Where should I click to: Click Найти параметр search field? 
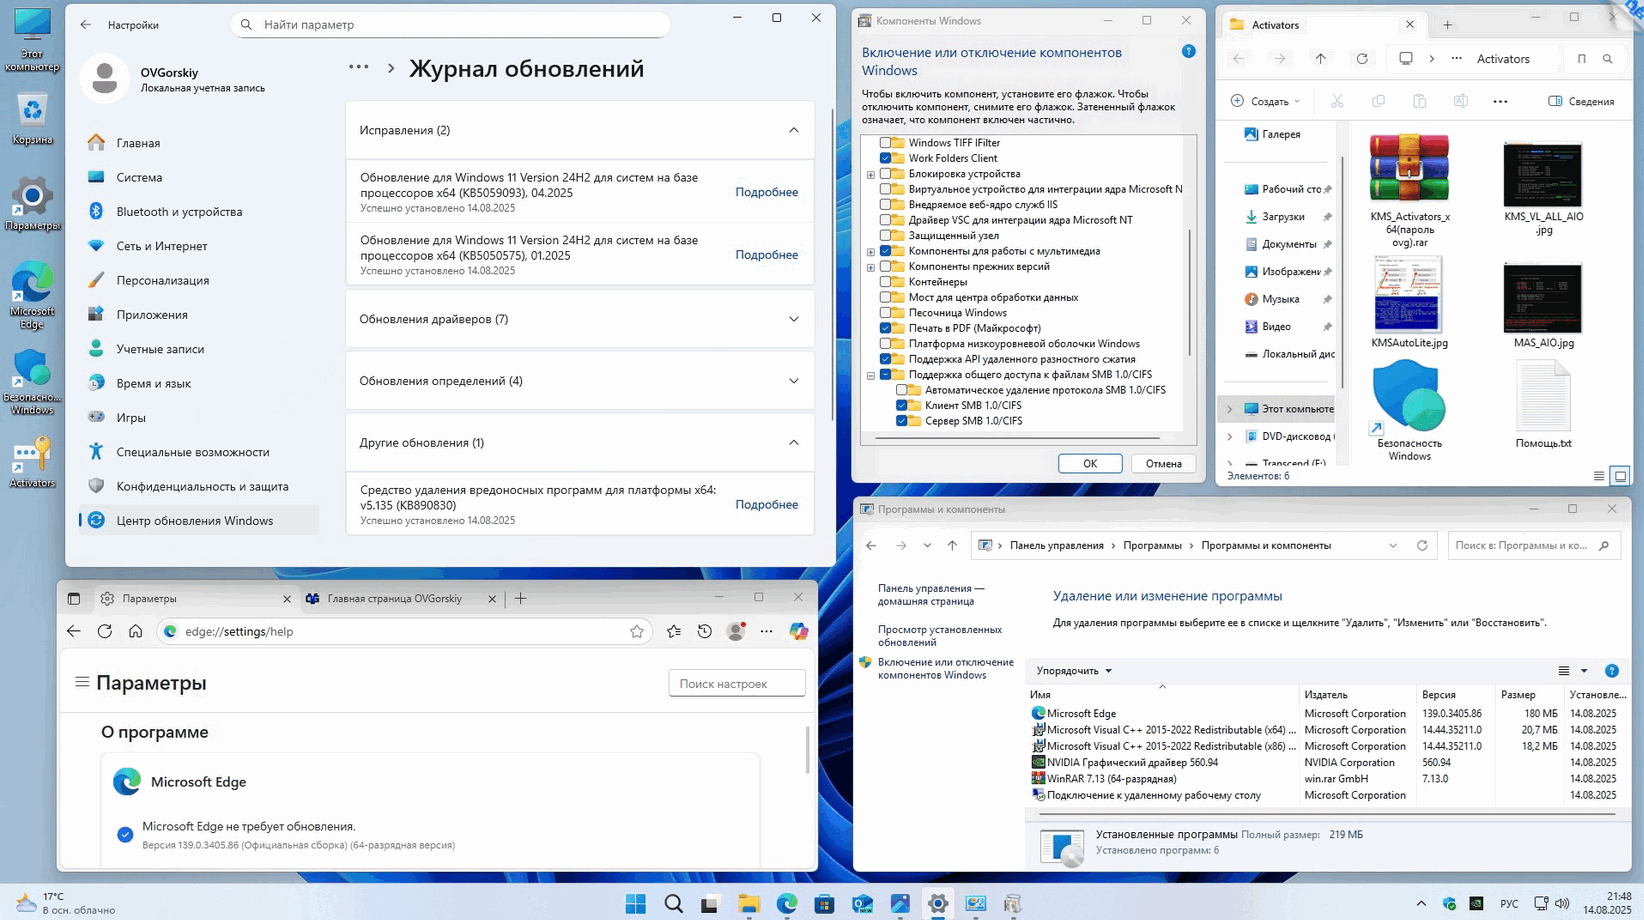[451, 25]
